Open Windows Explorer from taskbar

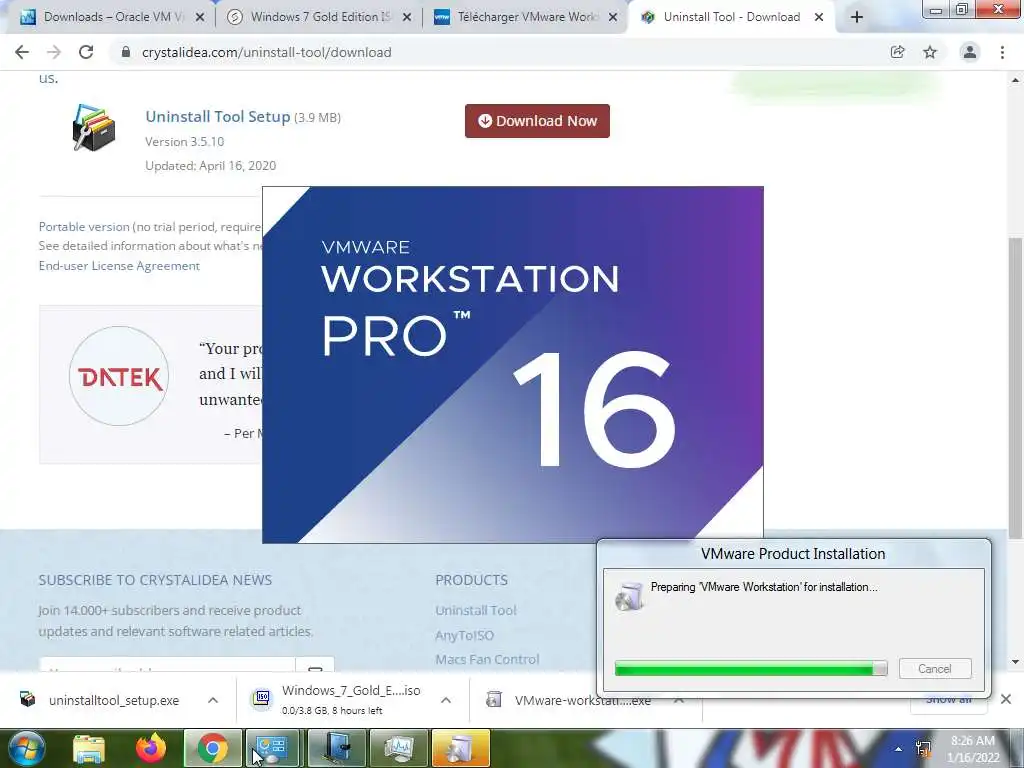(89, 748)
